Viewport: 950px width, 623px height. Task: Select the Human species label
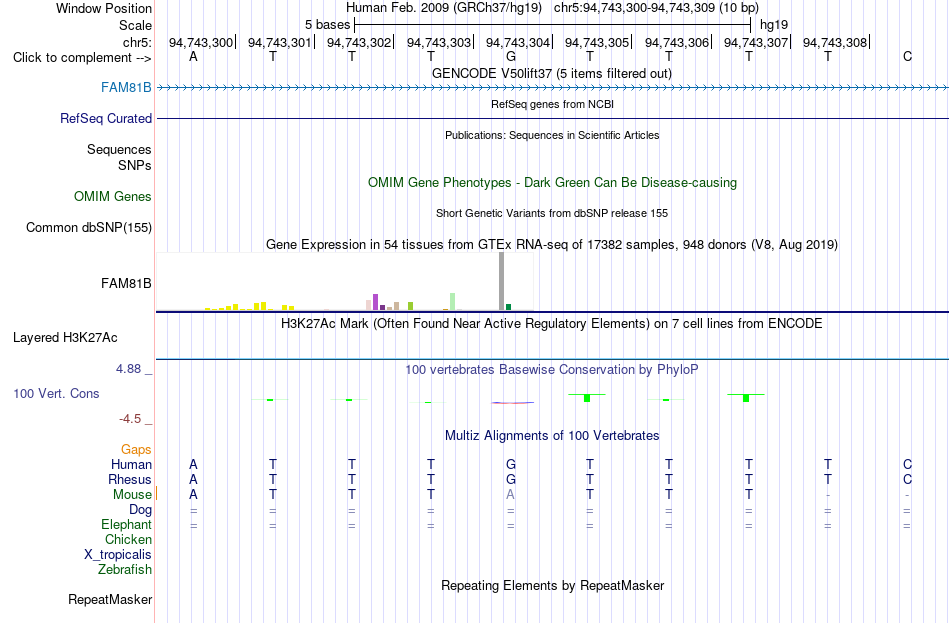pyautogui.click(x=131, y=464)
